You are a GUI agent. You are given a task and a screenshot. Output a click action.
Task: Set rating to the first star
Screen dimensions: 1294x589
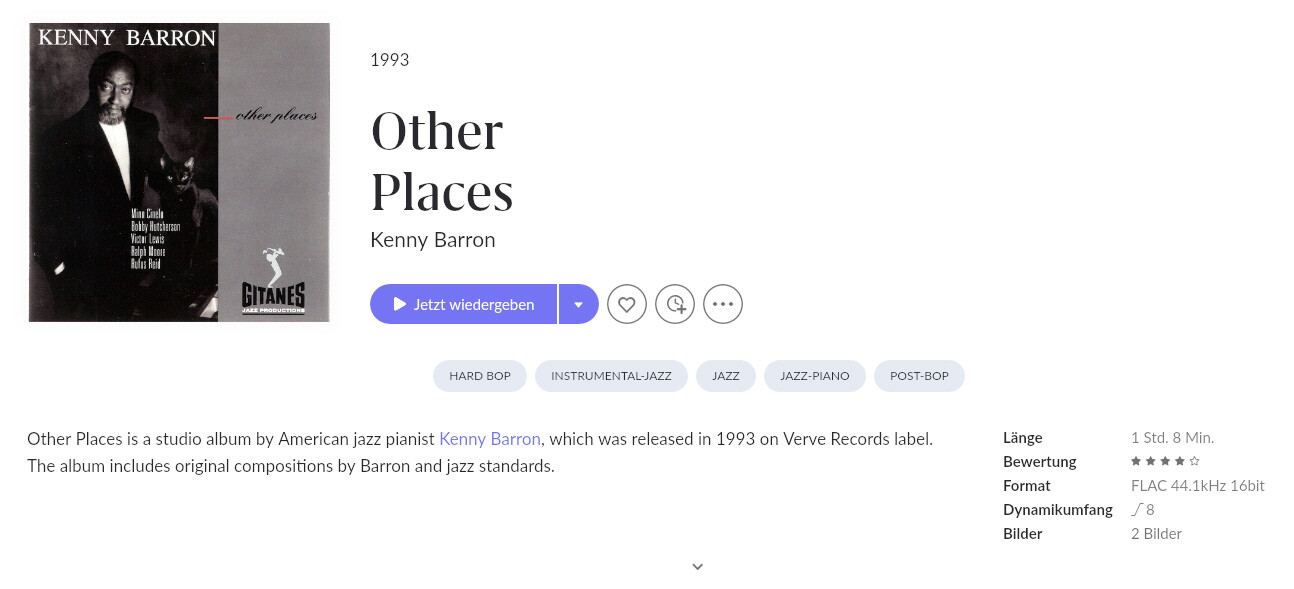coord(1136,461)
